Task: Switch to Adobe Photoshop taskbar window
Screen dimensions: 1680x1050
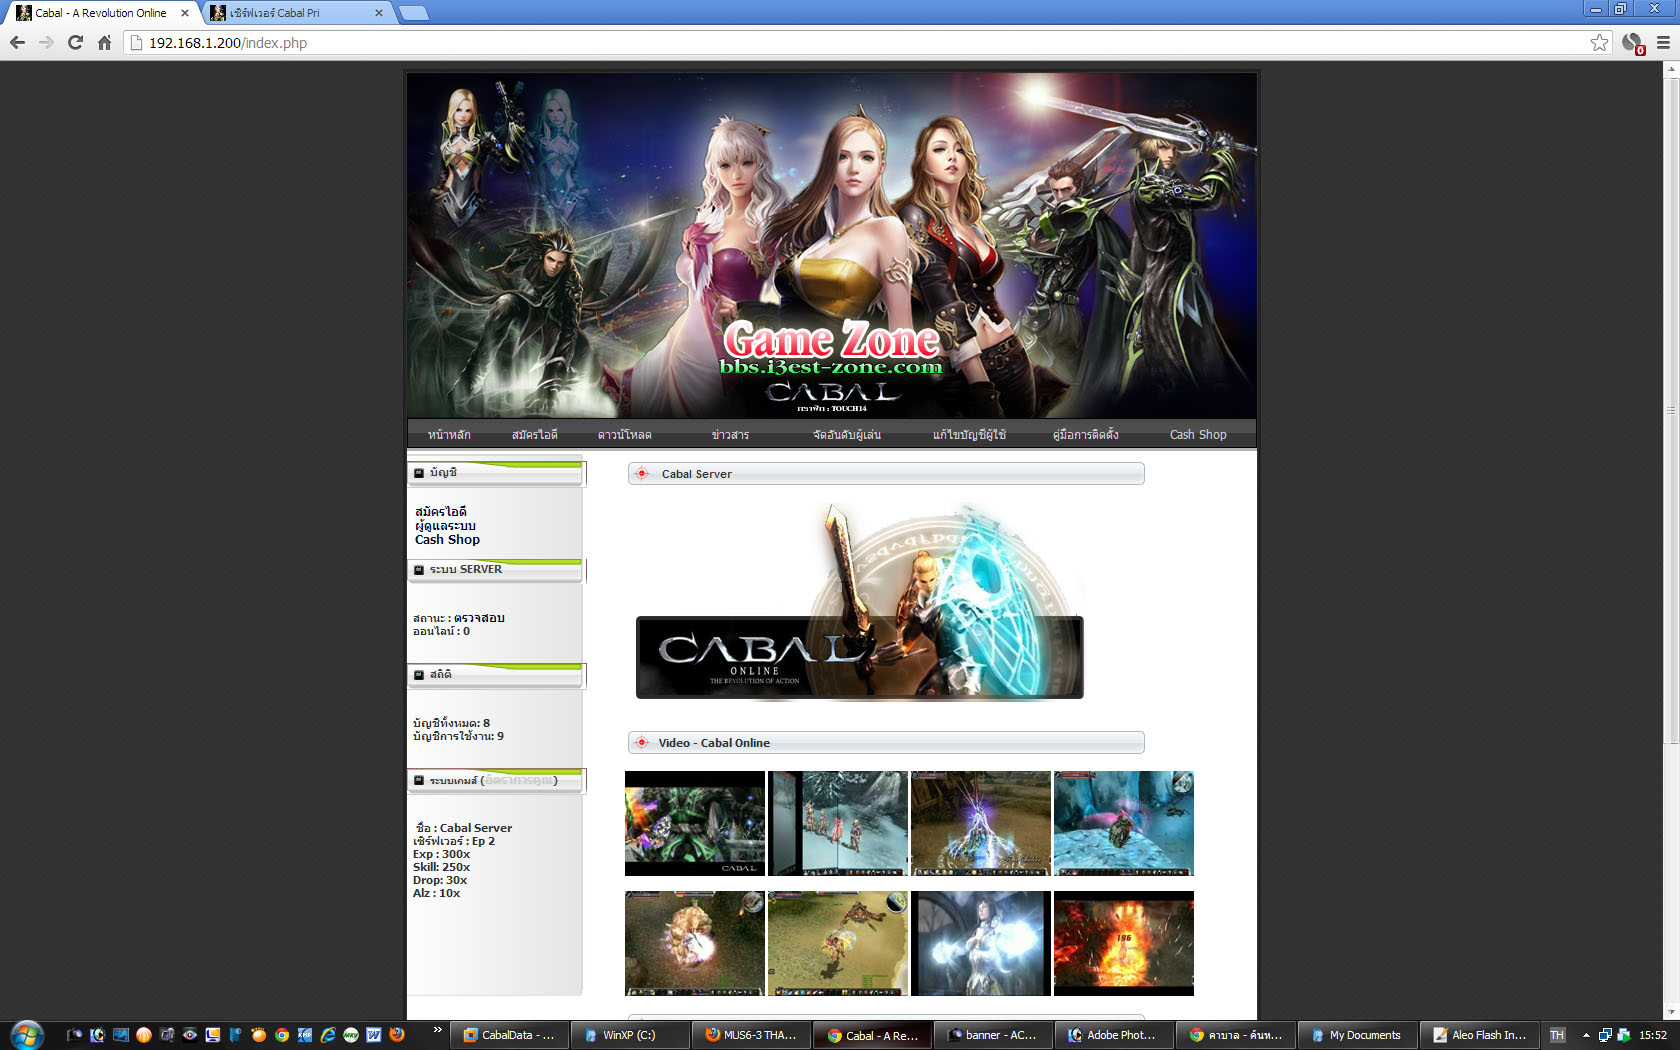Action: tap(1114, 1035)
